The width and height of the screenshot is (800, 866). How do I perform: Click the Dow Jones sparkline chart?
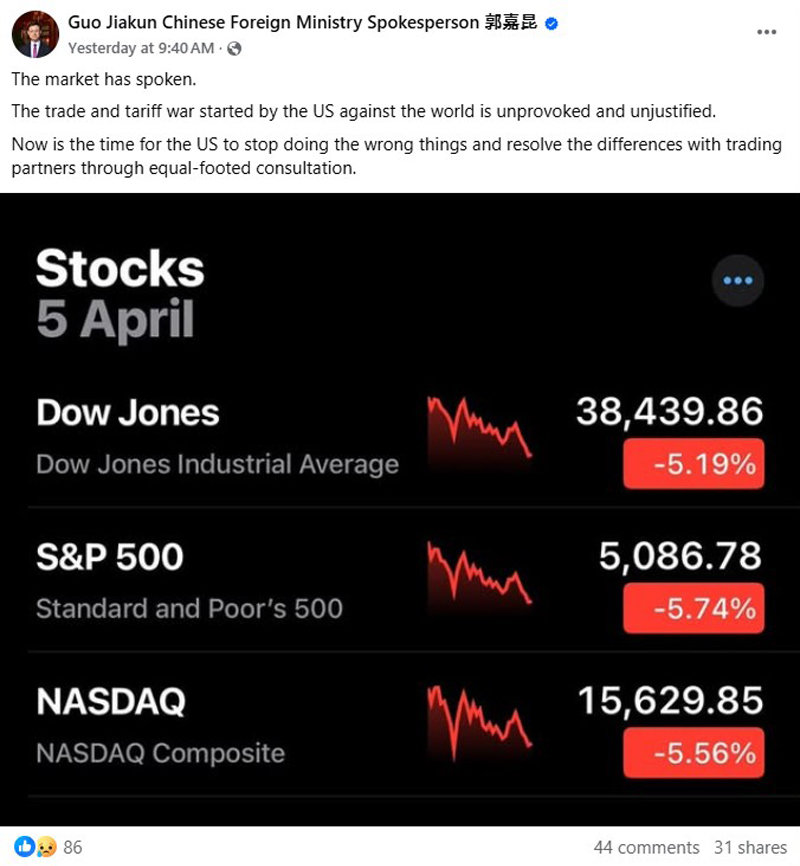tap(479, 428)
